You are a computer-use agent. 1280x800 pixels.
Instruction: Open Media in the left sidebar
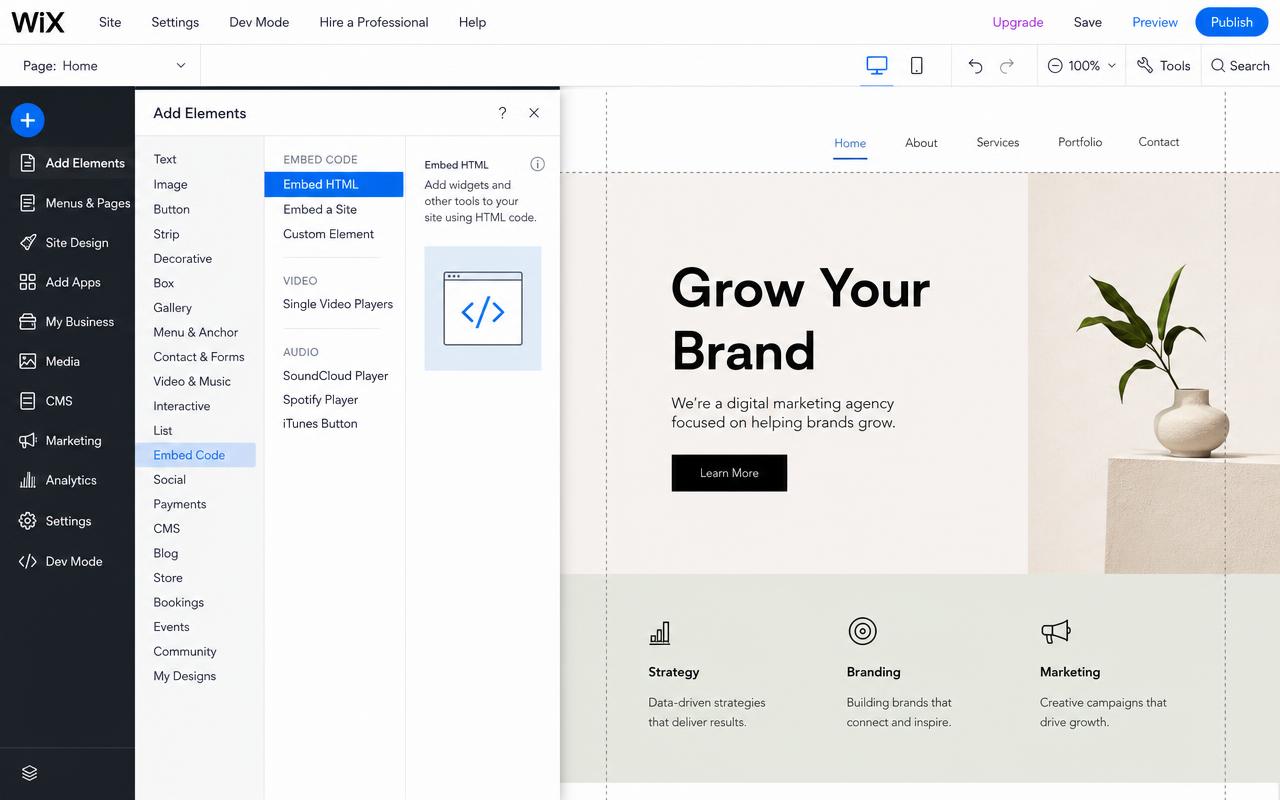[49, 361]
